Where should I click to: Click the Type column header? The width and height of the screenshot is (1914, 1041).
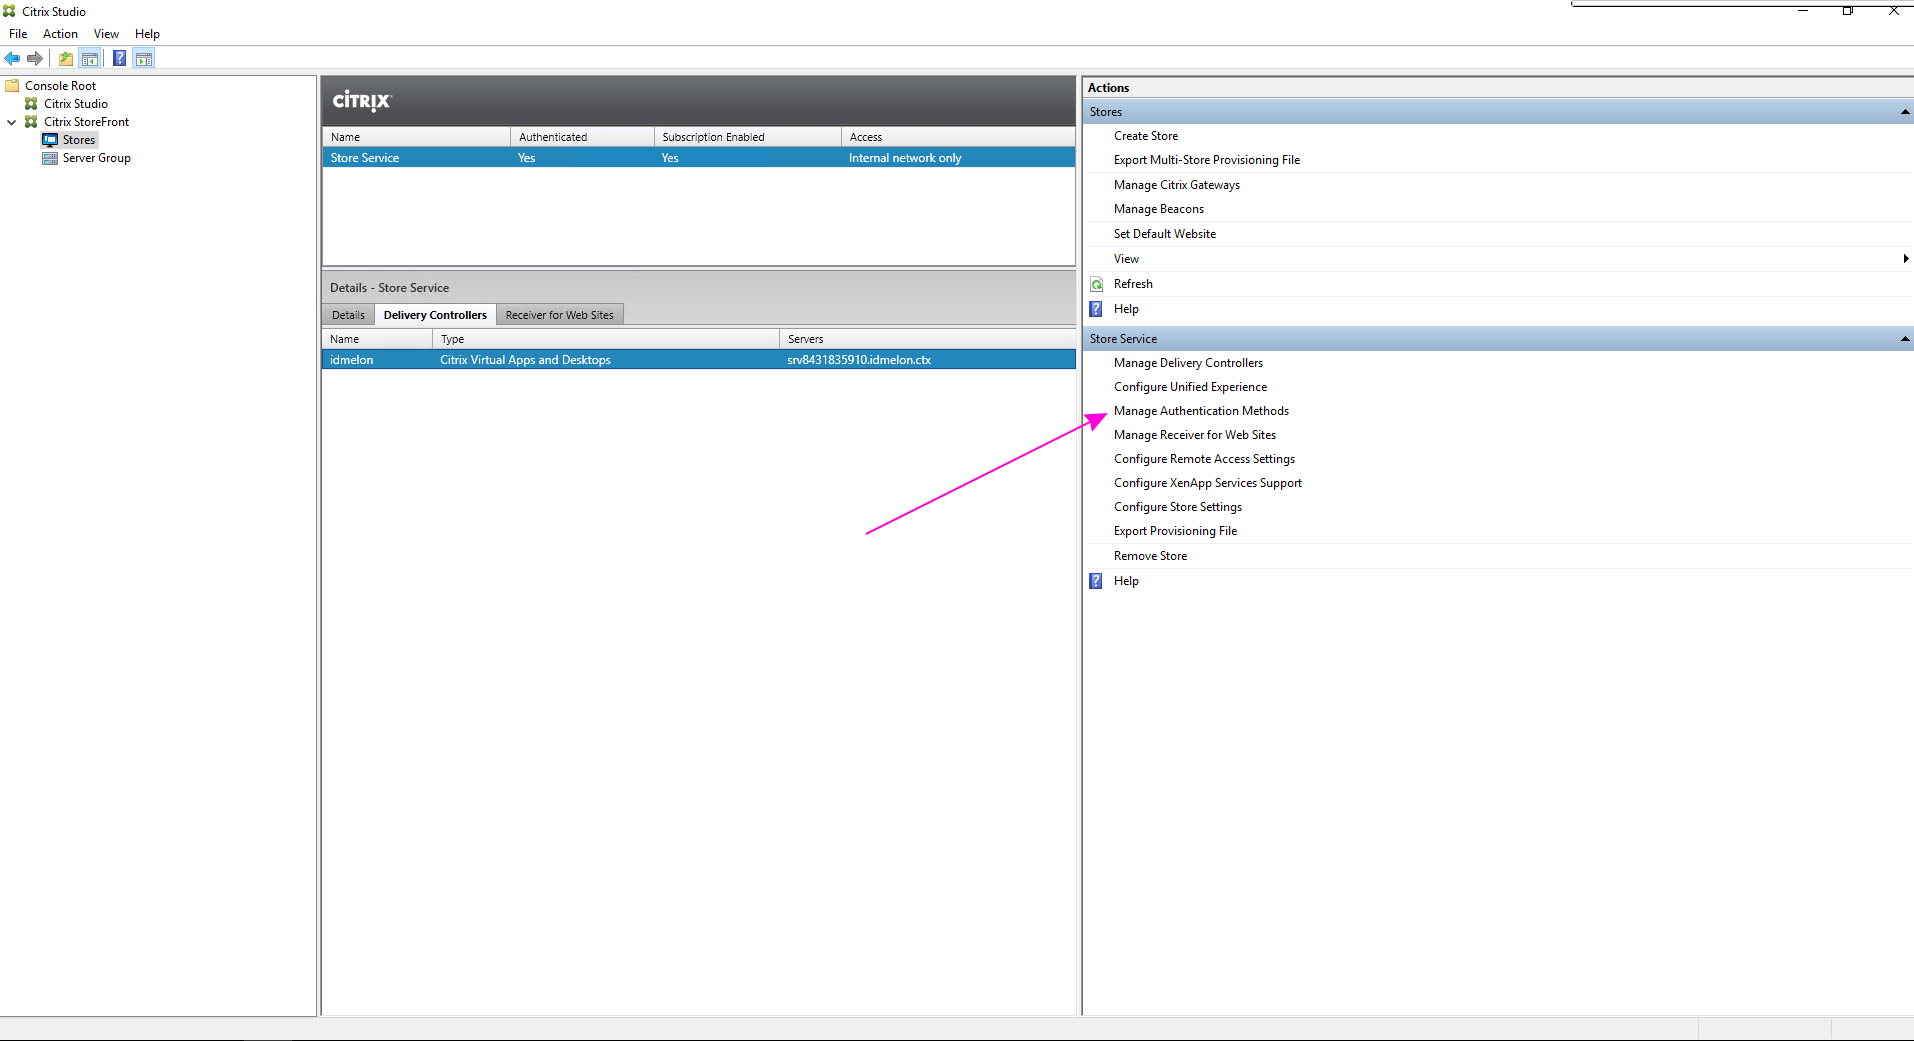606,339
